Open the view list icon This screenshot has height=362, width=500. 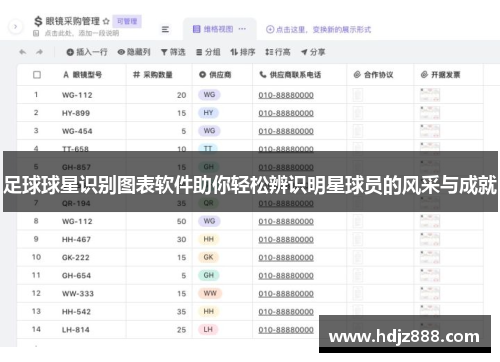coord(165,29)
